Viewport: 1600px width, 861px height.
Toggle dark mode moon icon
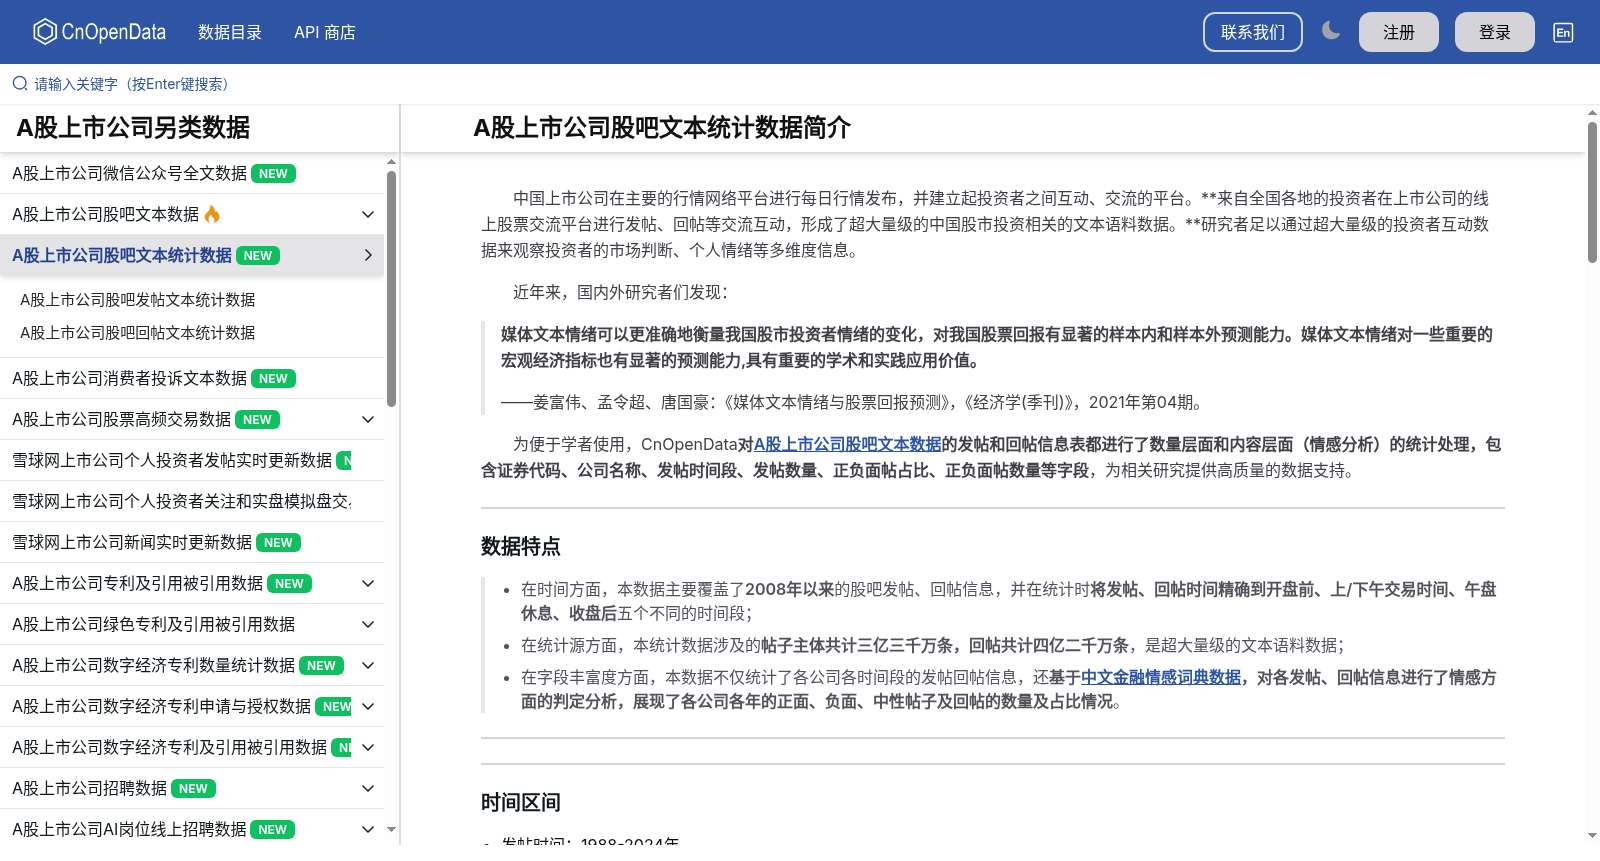tap(1330, 31)
